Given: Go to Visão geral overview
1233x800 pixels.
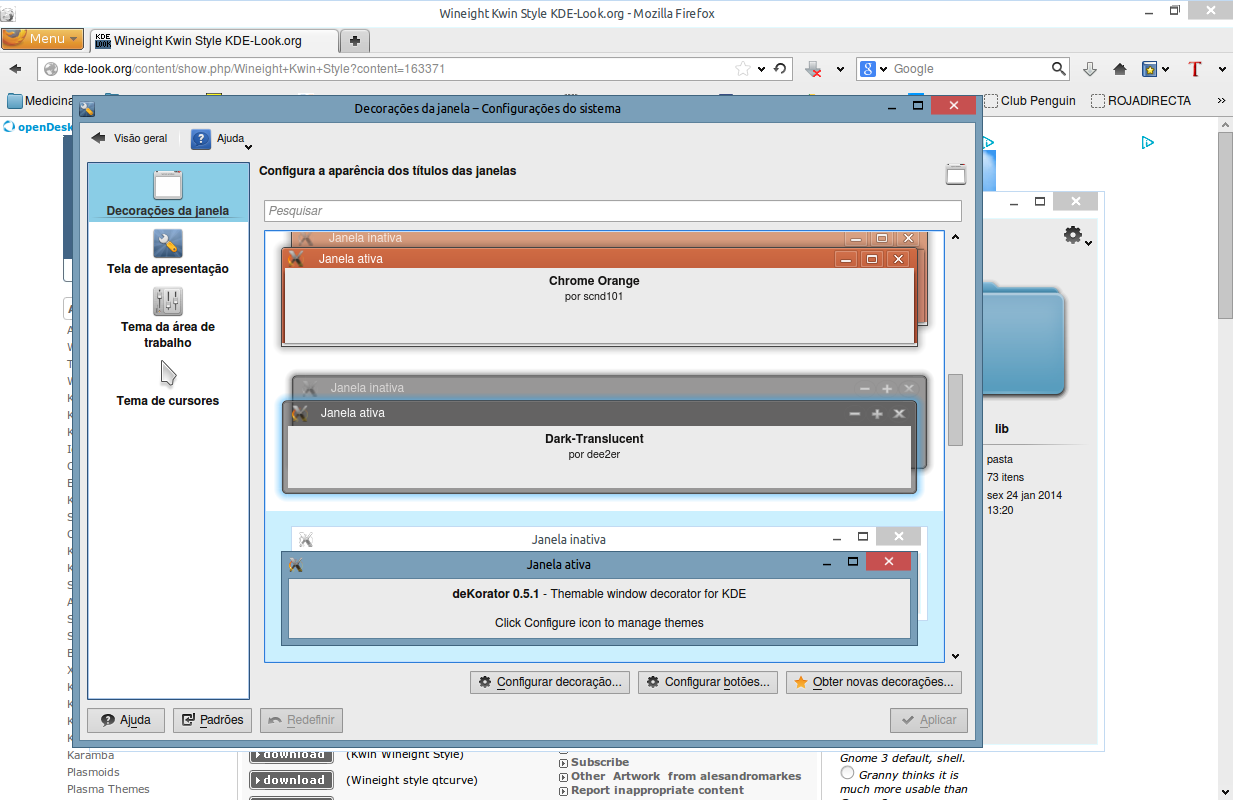Looking at the screenshot, I should (x=129, y=138).
